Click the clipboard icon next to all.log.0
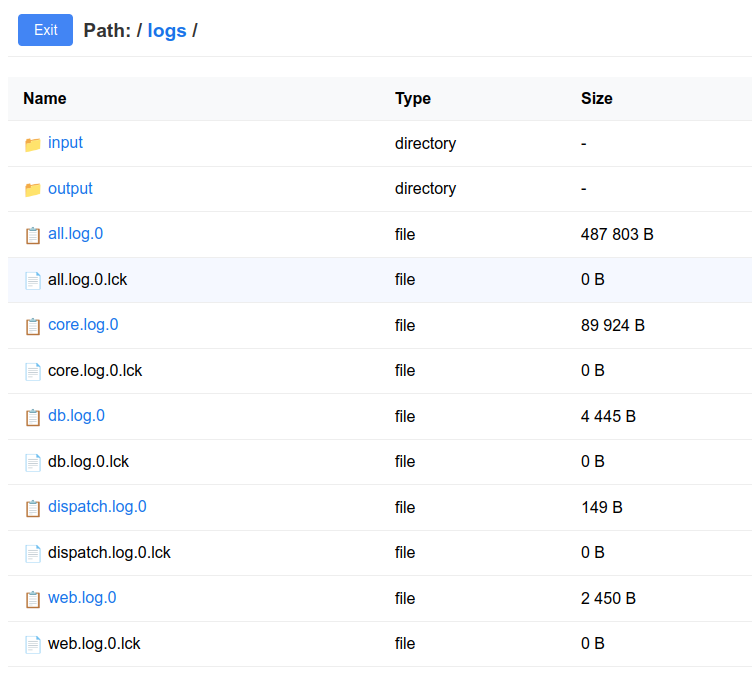Viewport: 754px width, 673px height. (x=33, y=235)
